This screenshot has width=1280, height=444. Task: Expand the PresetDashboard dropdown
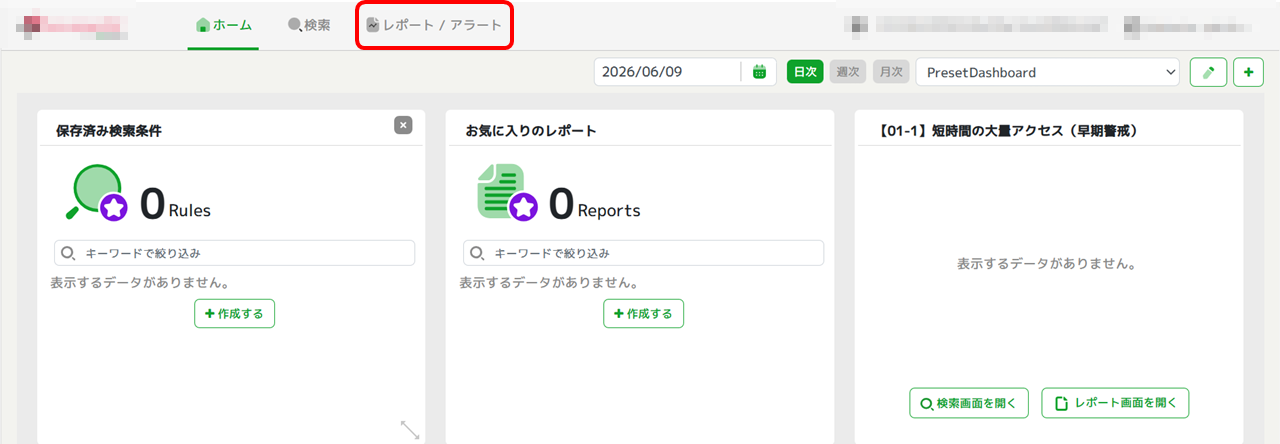pyautogui.click(x=1048, y=72)
